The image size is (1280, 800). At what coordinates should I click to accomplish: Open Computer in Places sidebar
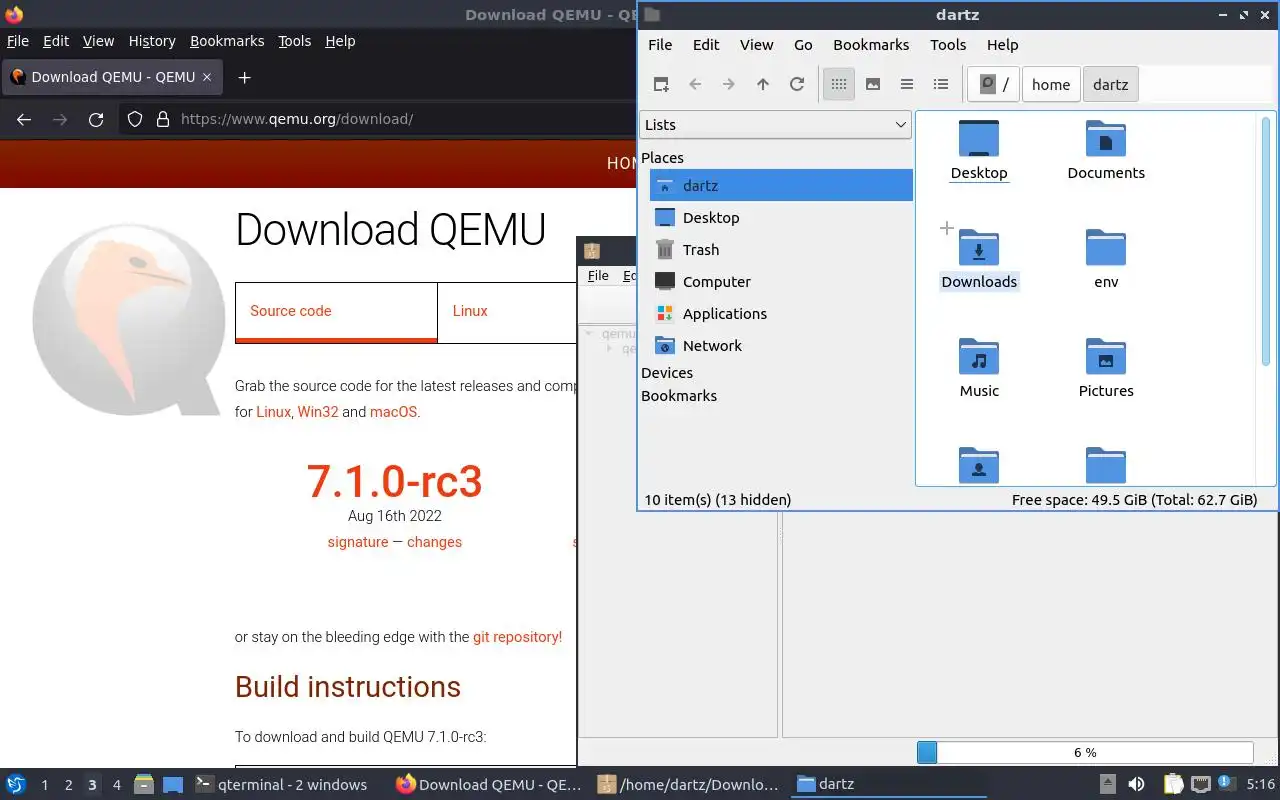click(x=781, y=281)
